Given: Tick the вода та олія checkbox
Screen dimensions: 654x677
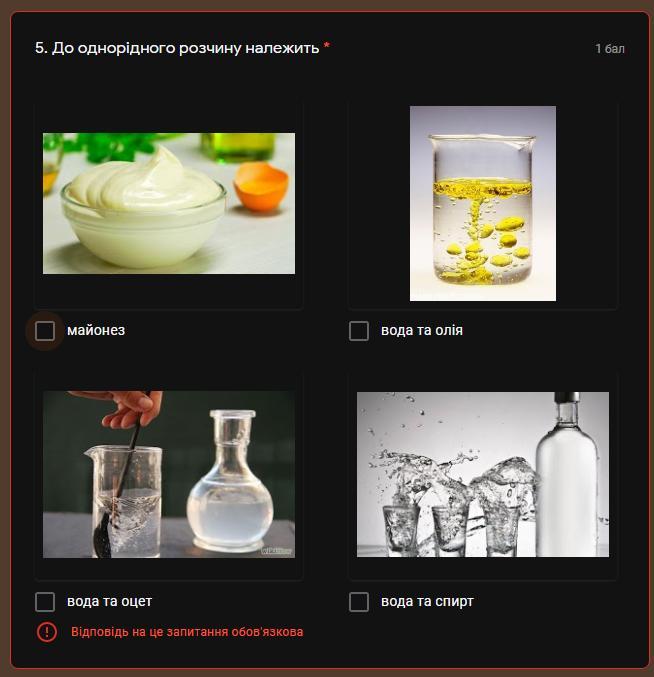Looking at the screenshot, I should (359, 331).
